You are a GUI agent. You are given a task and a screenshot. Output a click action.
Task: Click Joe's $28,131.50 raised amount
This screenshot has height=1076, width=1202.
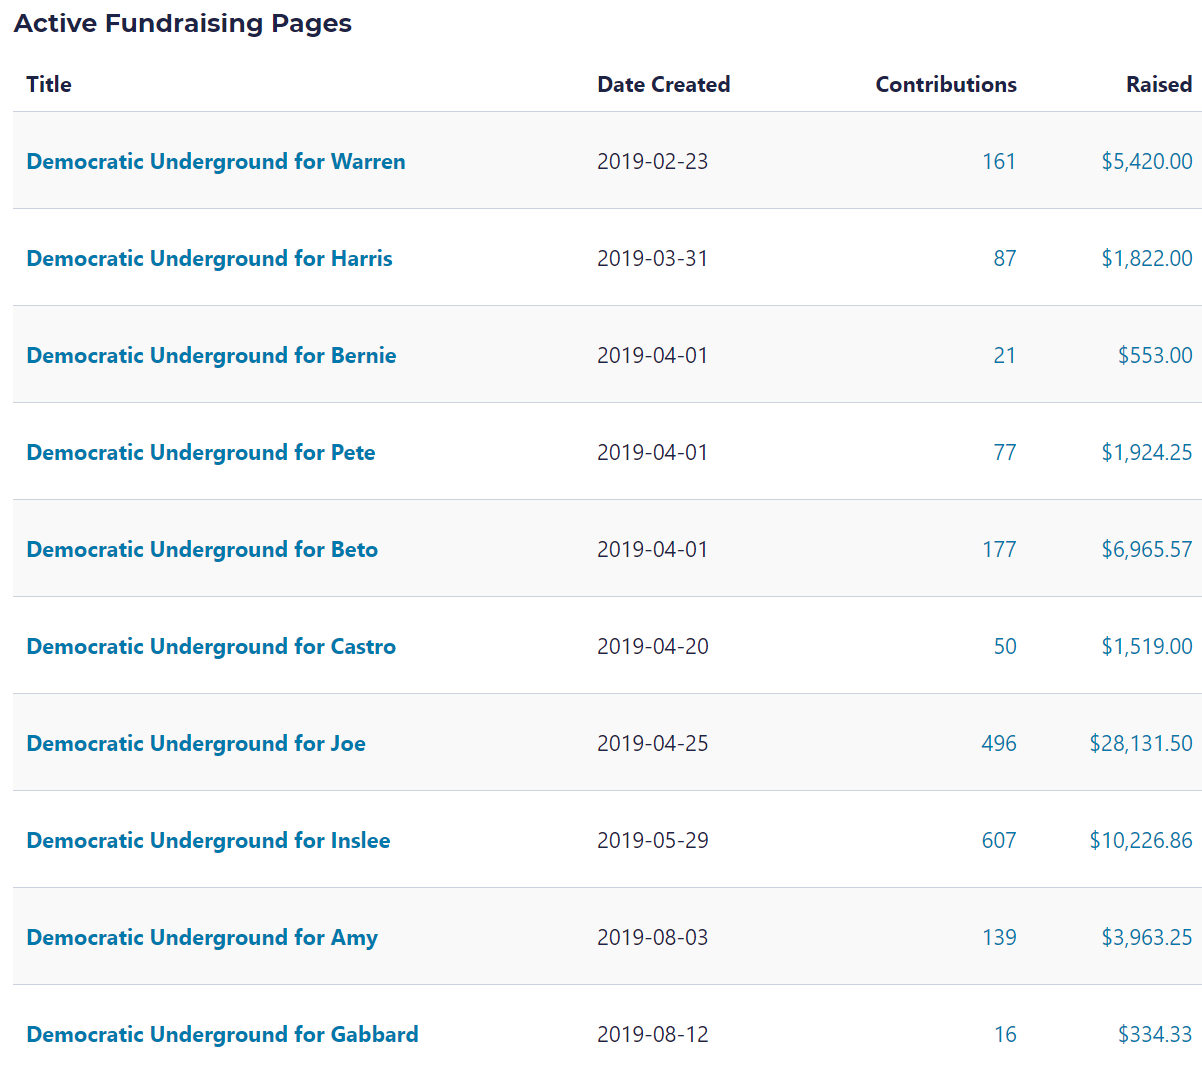coord(1140,744)
